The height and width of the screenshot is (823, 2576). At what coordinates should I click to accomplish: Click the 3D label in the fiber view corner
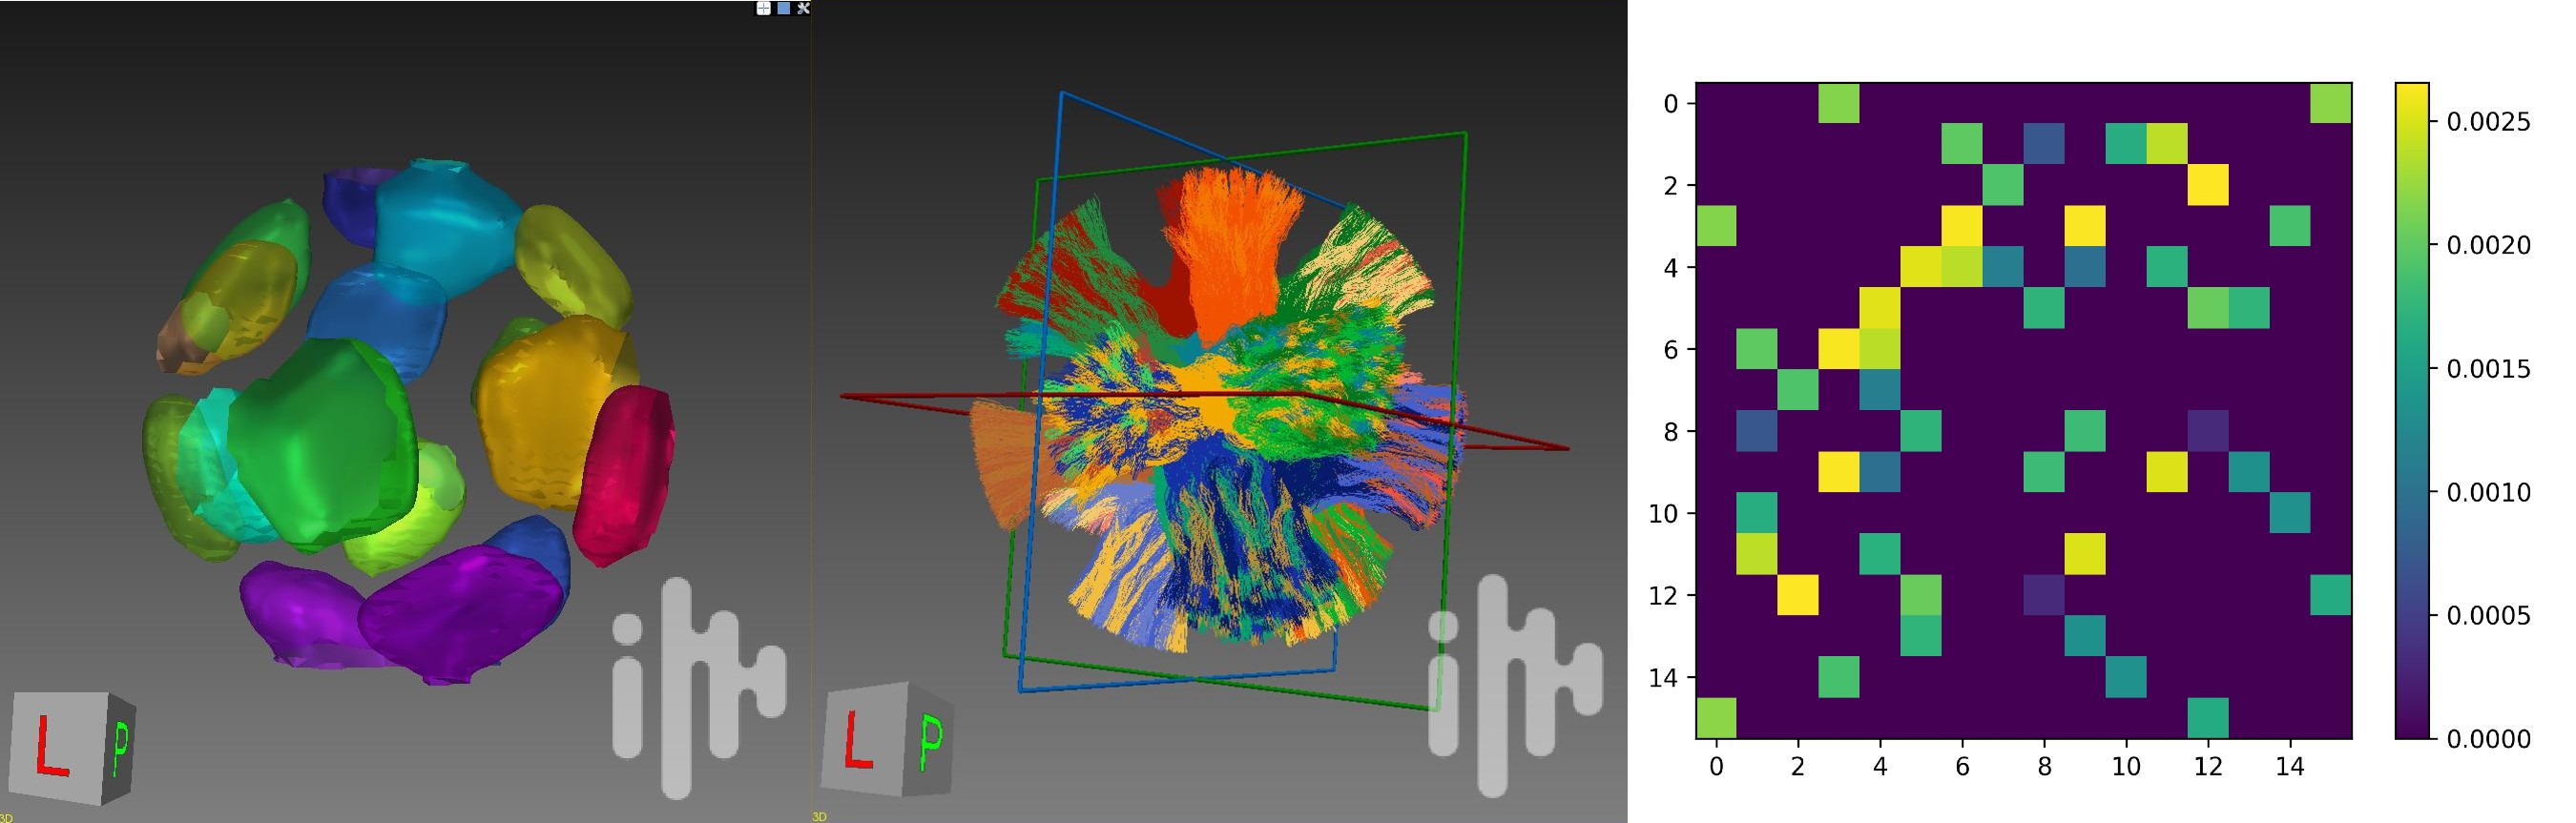(819, 817)
